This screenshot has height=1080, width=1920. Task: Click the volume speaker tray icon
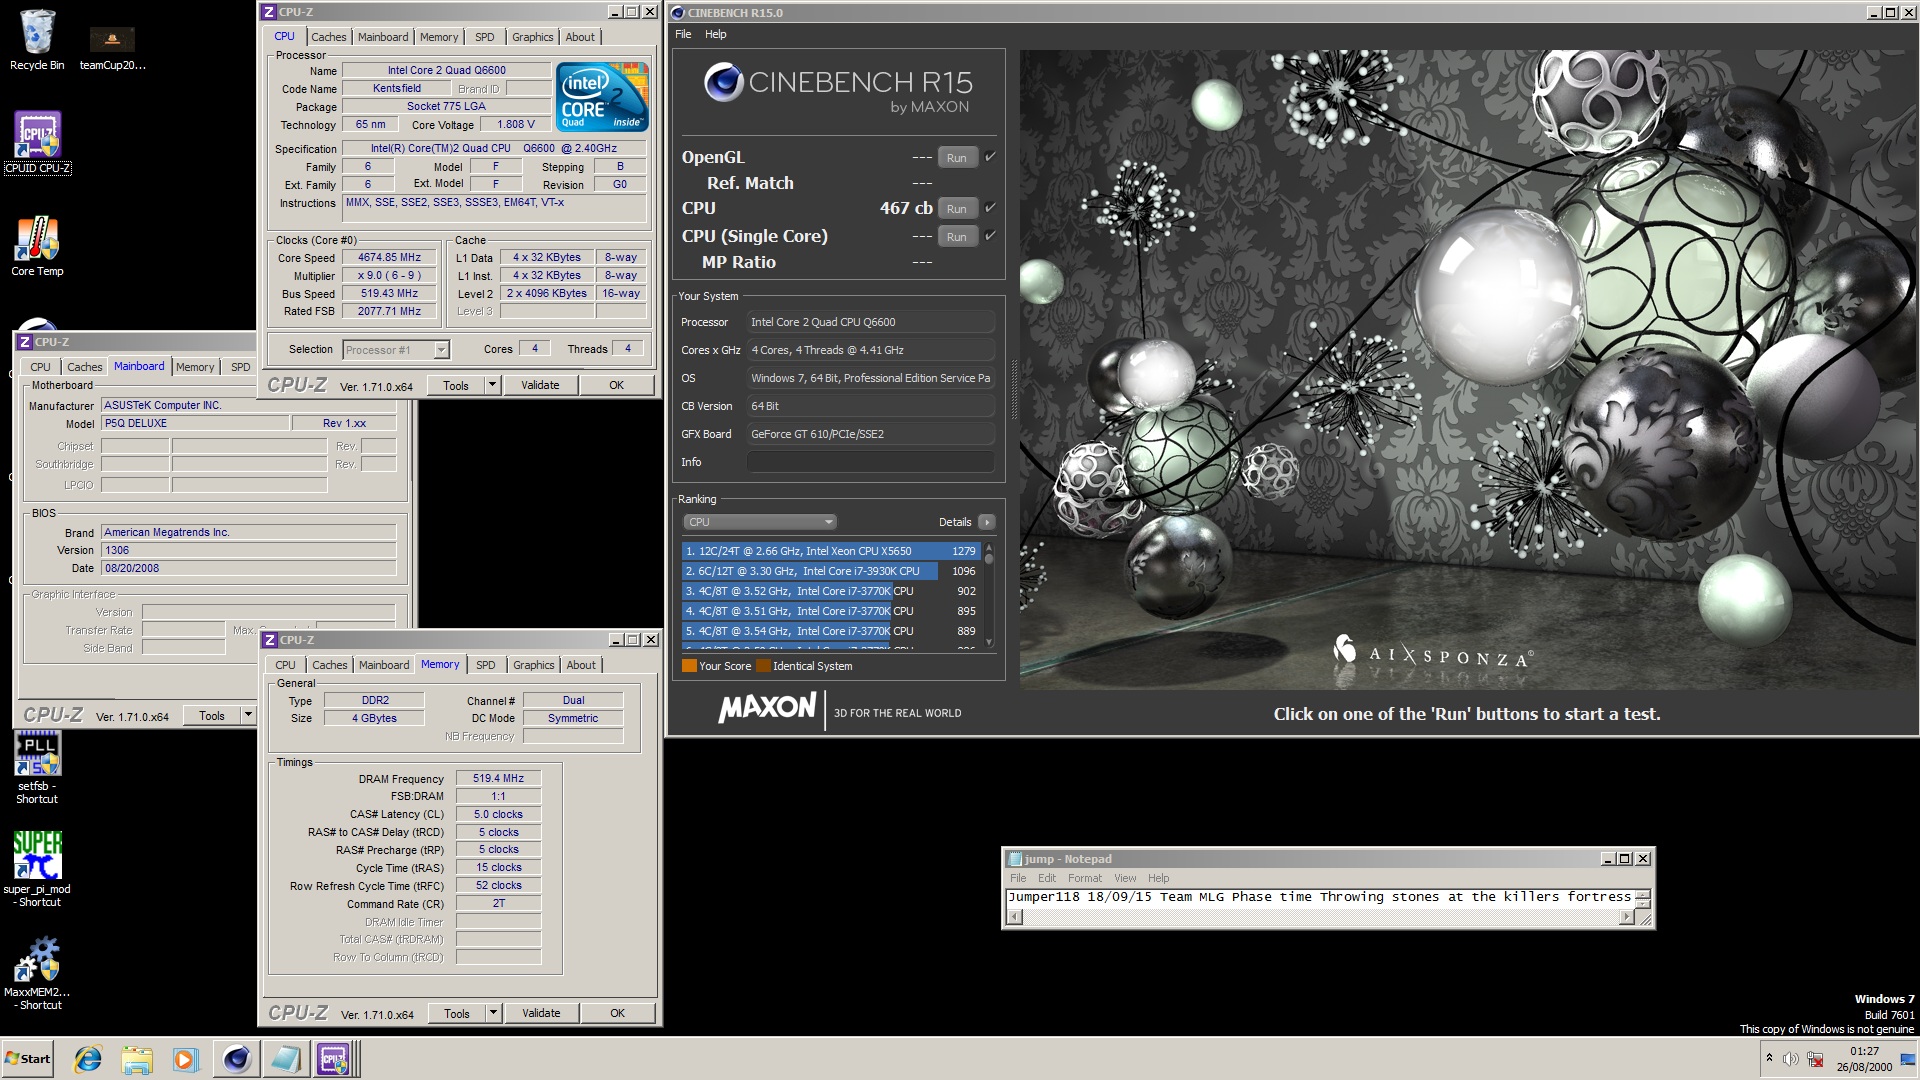pyautogui.click(x=1790, y=1059)
